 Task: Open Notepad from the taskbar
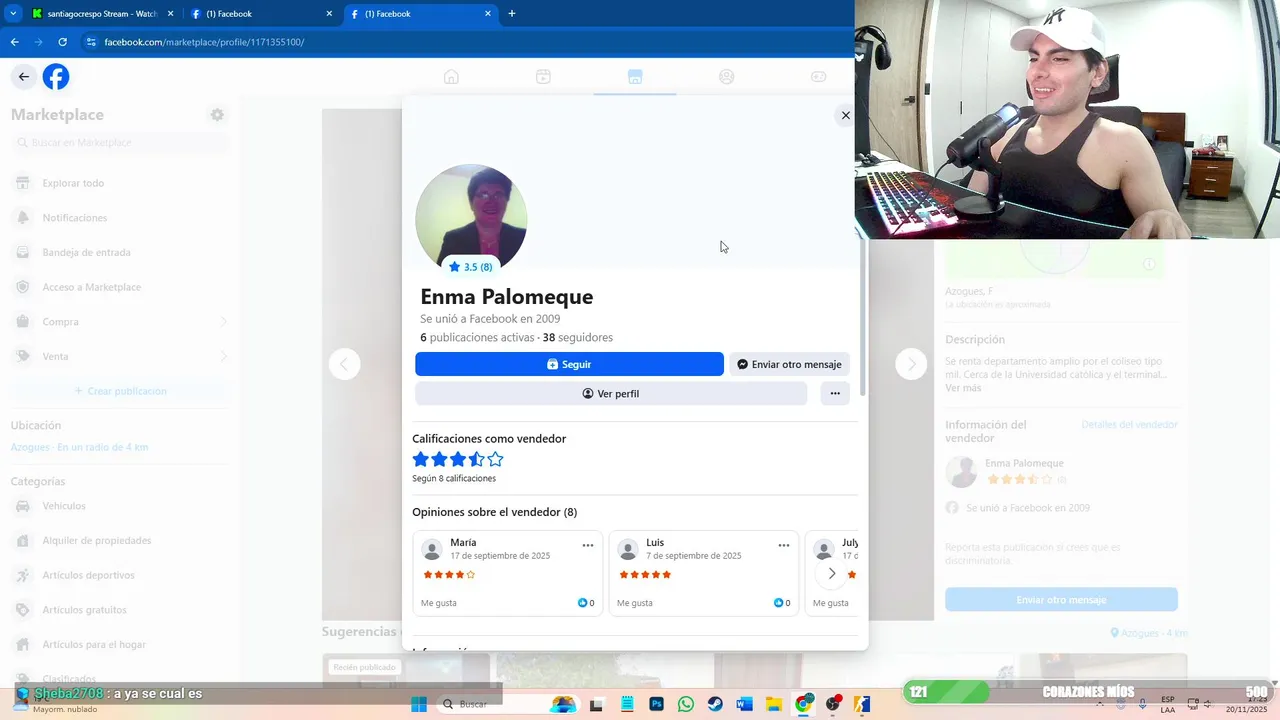(627, 704)
